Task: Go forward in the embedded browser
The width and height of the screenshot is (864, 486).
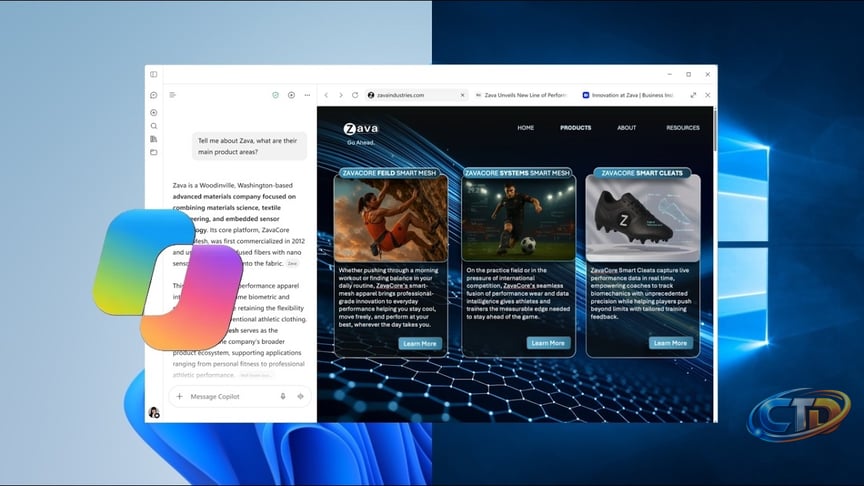Action: click(341, 95)
